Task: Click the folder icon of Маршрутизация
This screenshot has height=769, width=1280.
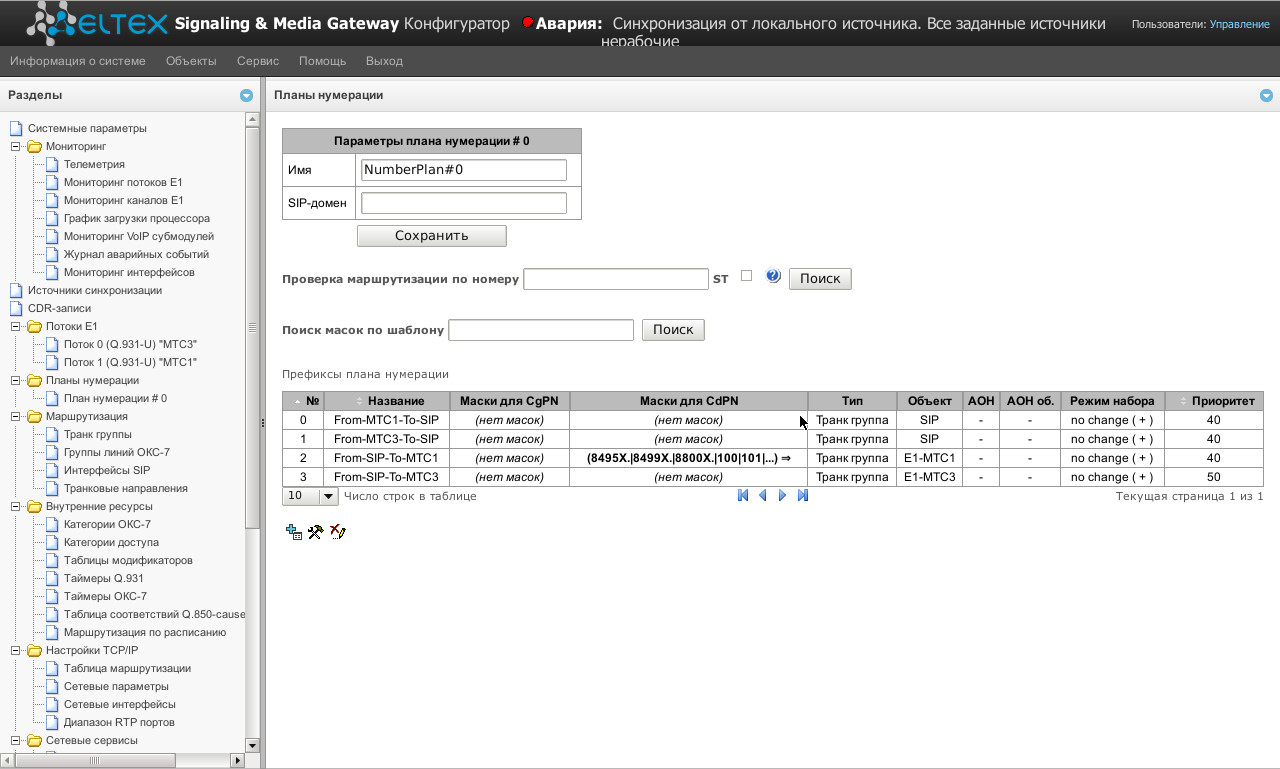Action: [x=34, y=416]
